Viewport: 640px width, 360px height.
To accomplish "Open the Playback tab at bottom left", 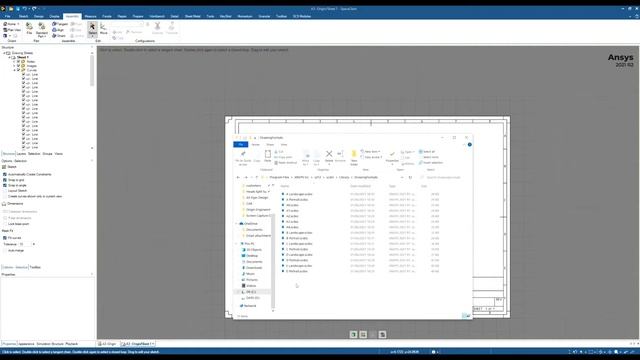I will pyautogui.click(x=71, y=344).
